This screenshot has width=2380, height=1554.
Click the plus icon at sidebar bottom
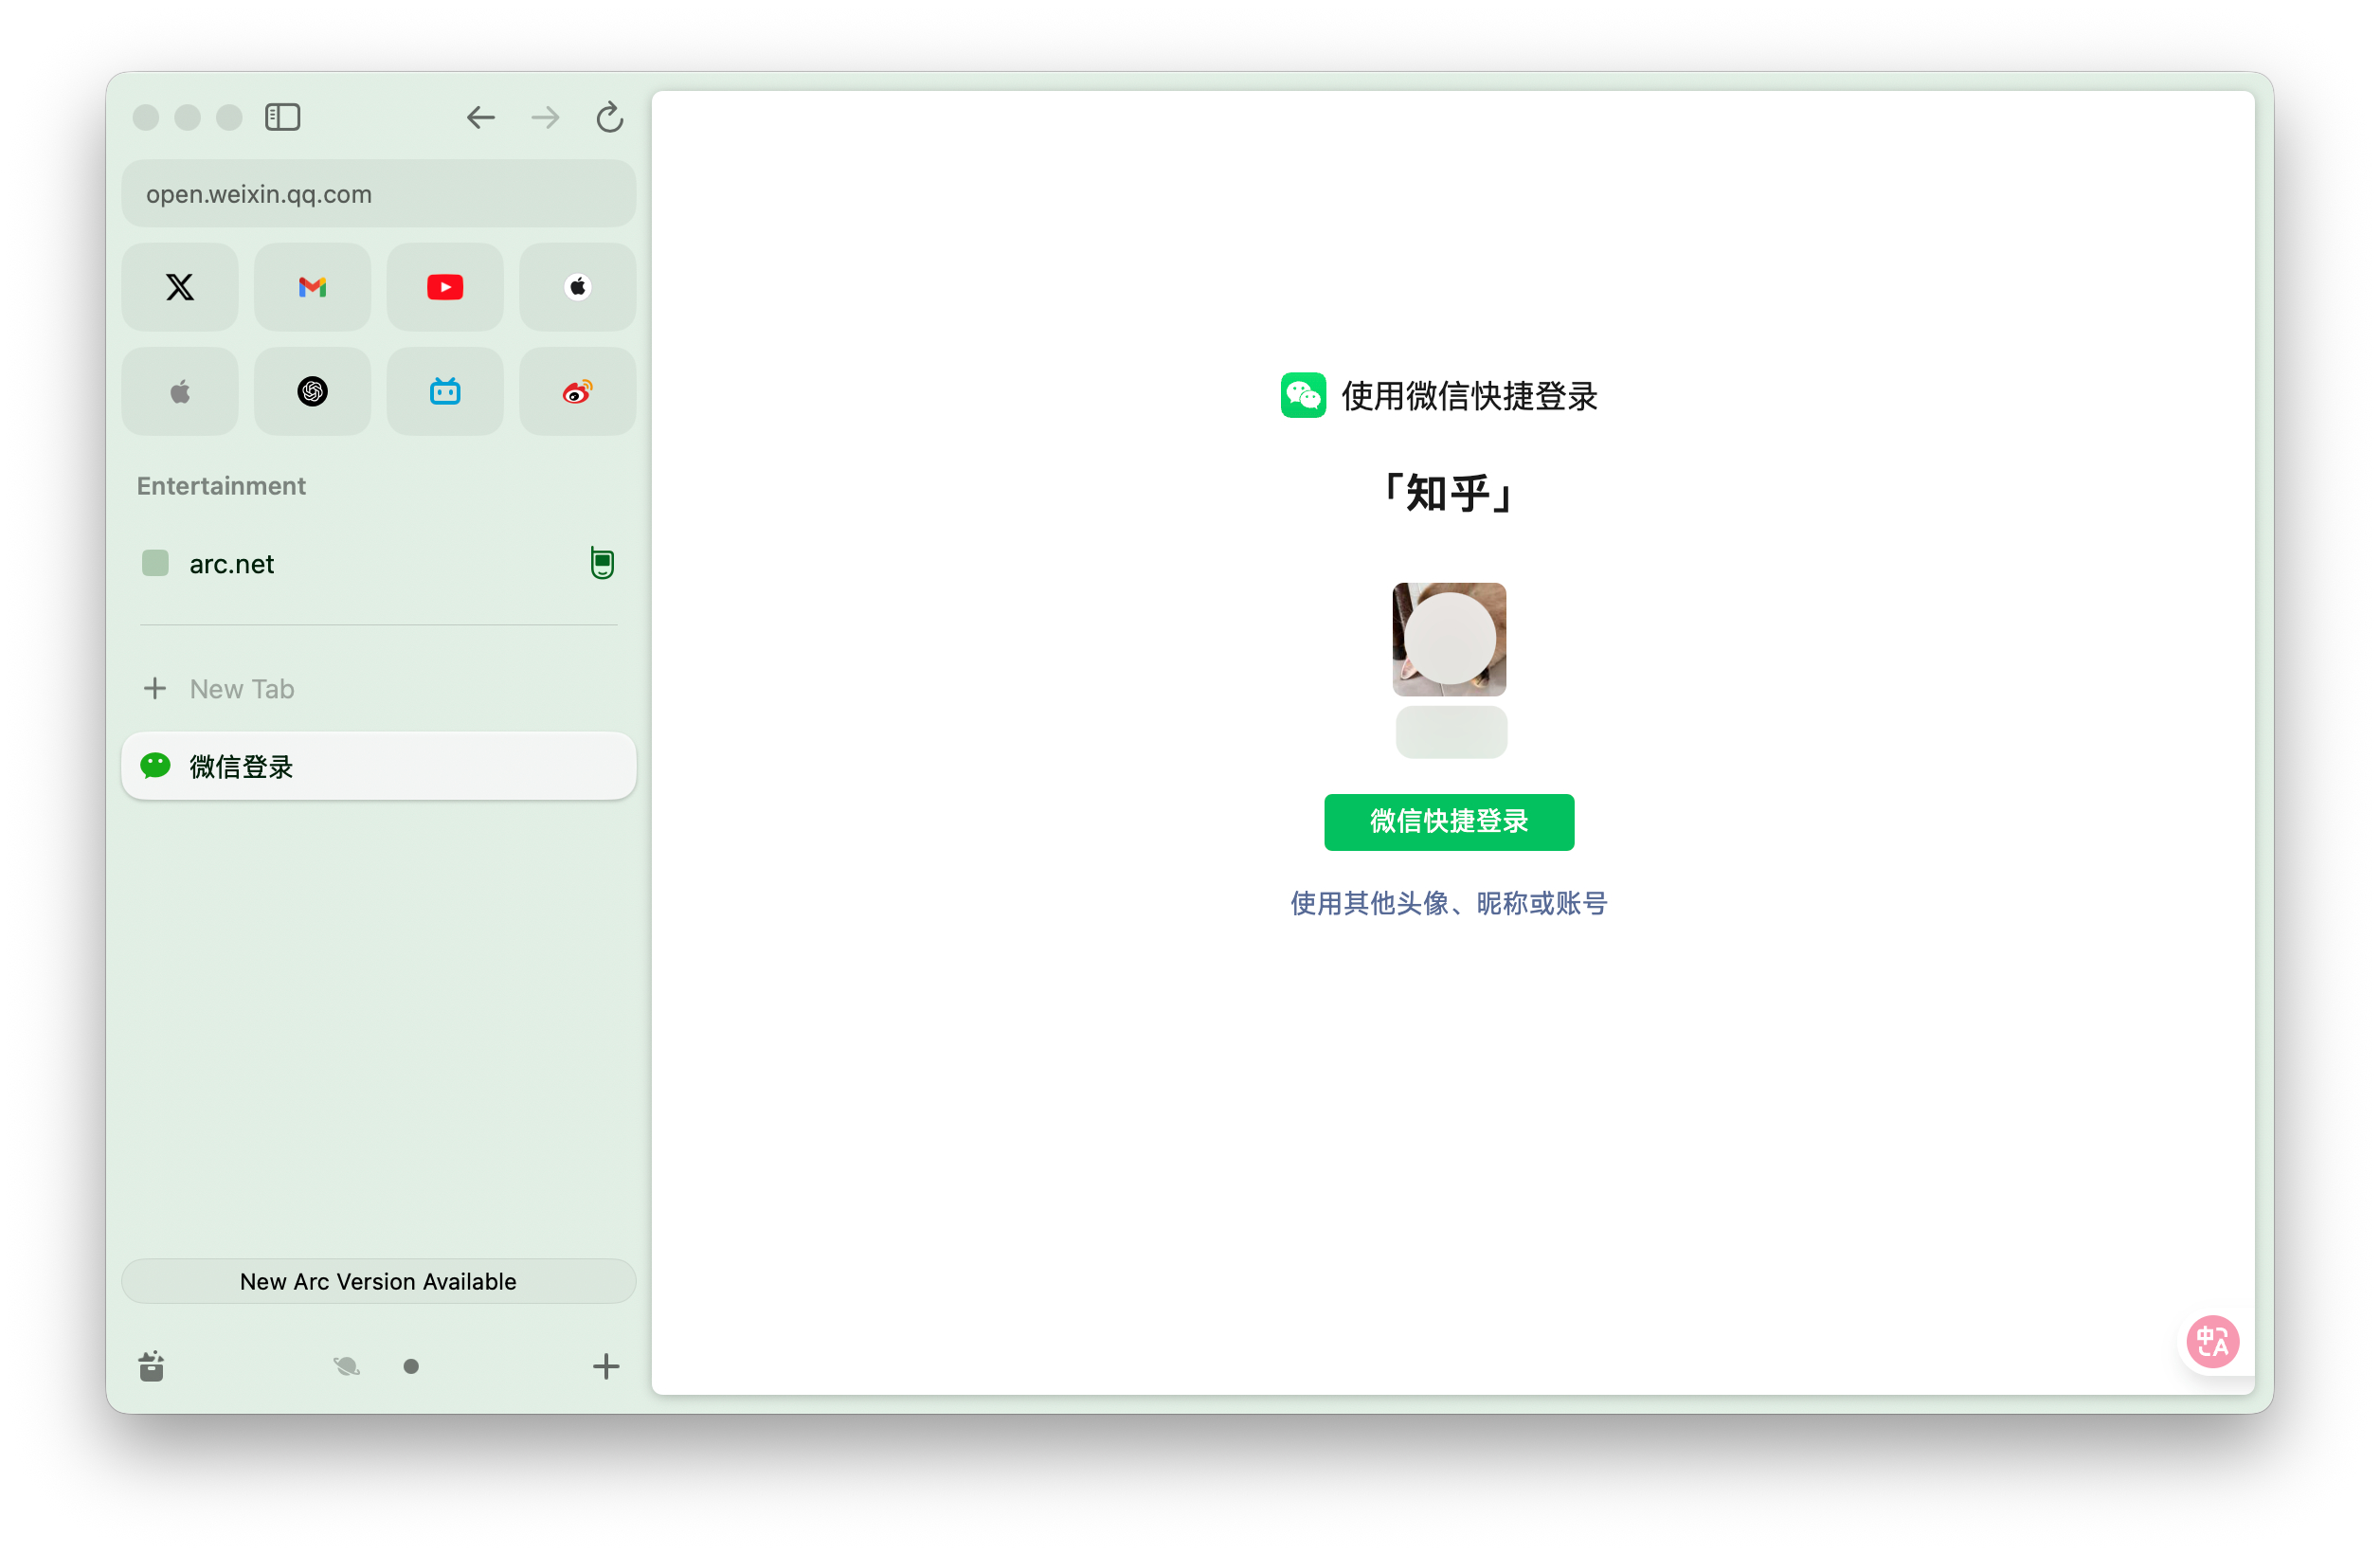[606, 1366]
